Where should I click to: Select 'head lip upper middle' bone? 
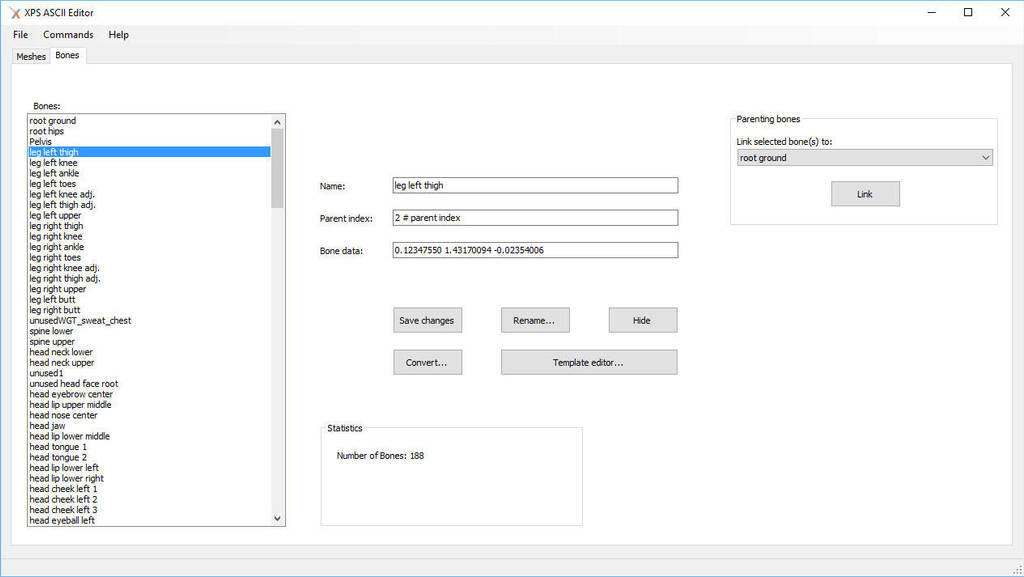coord(149,405)
